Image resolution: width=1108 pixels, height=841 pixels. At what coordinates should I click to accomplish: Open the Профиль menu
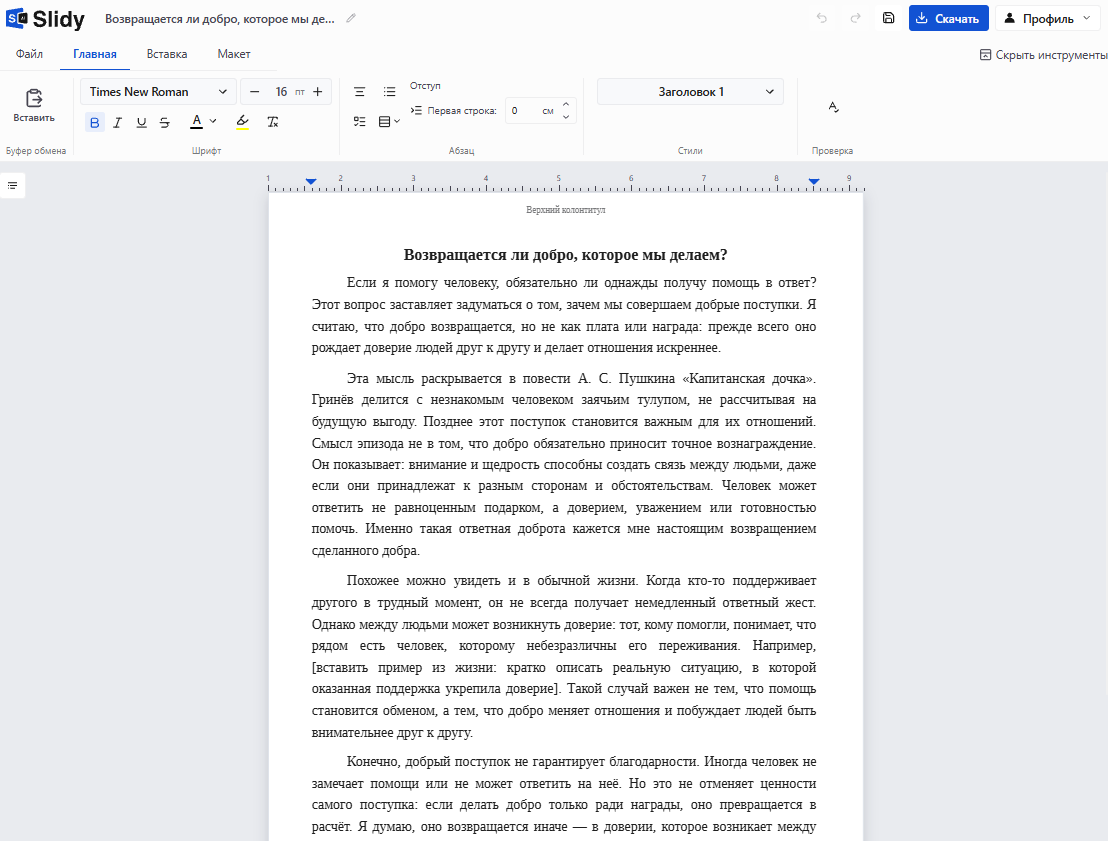1048,18
